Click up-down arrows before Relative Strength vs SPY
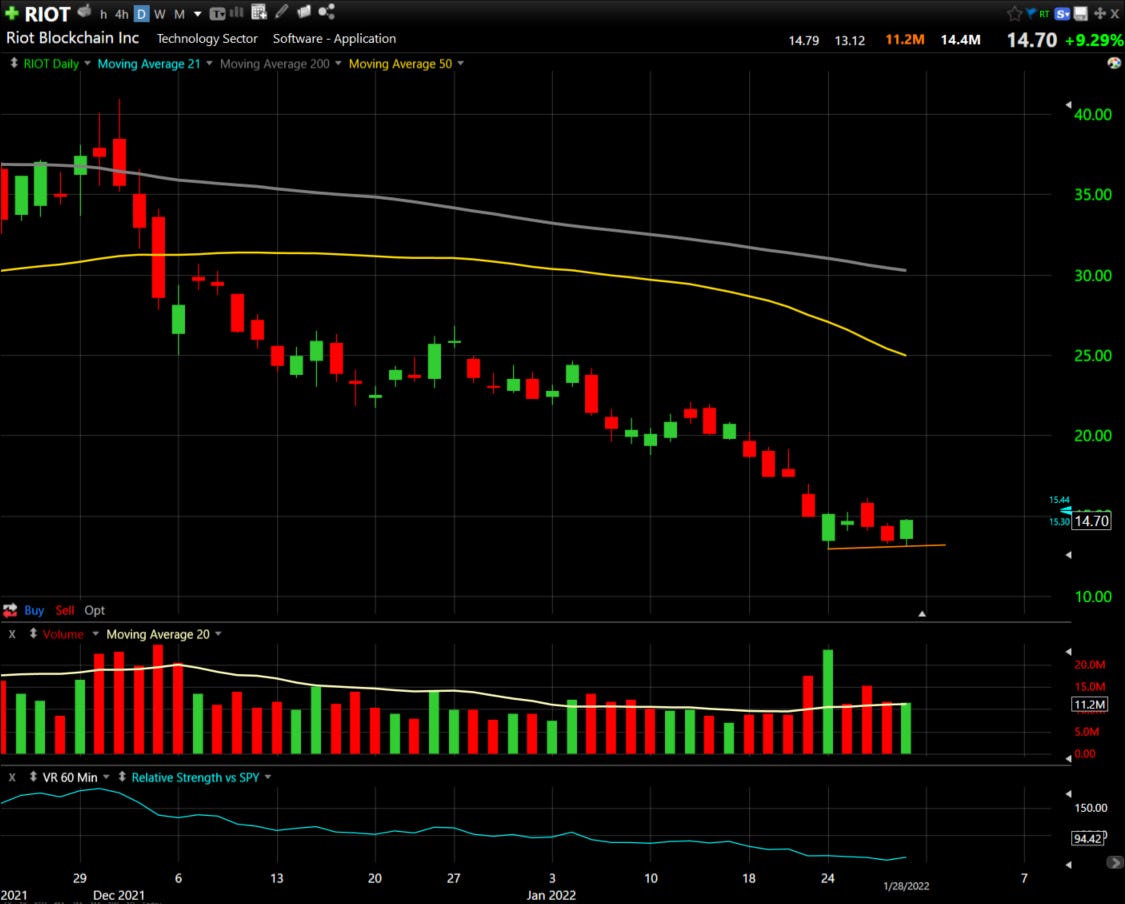The width and height of the screenshot is (1125, 904). click(x=122, y=777)
